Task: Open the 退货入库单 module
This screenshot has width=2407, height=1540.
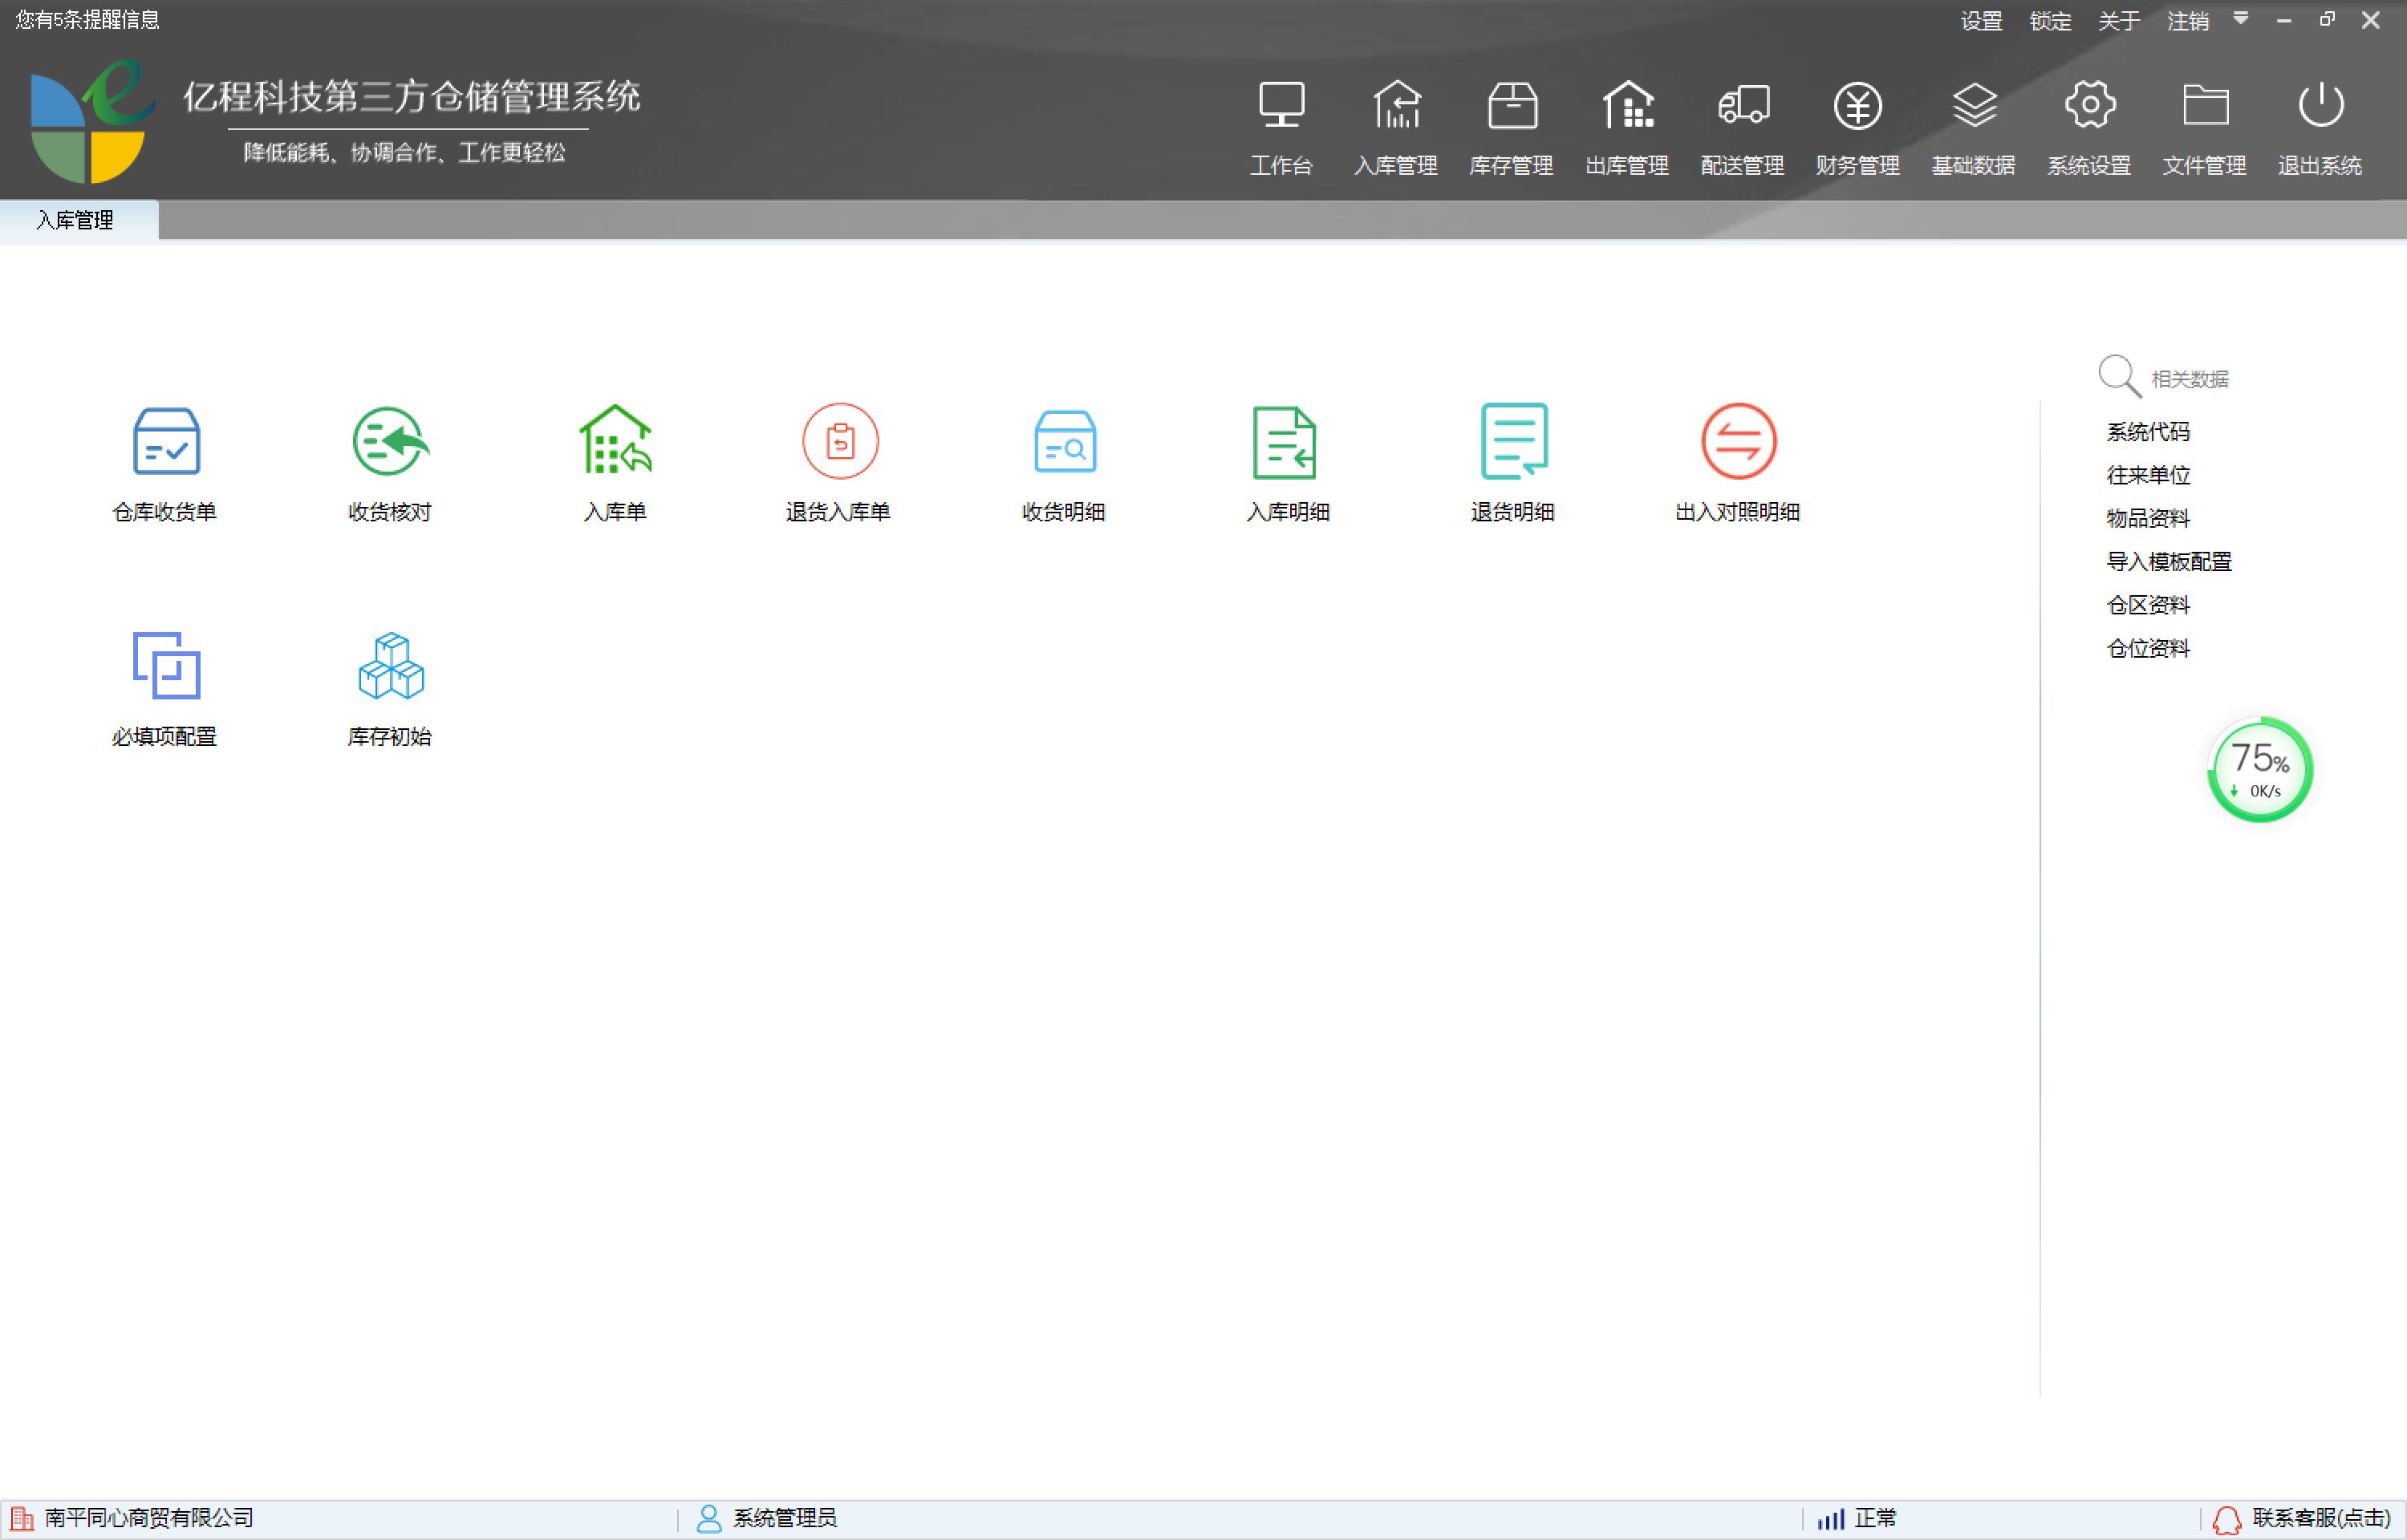Action: [839, 460]
